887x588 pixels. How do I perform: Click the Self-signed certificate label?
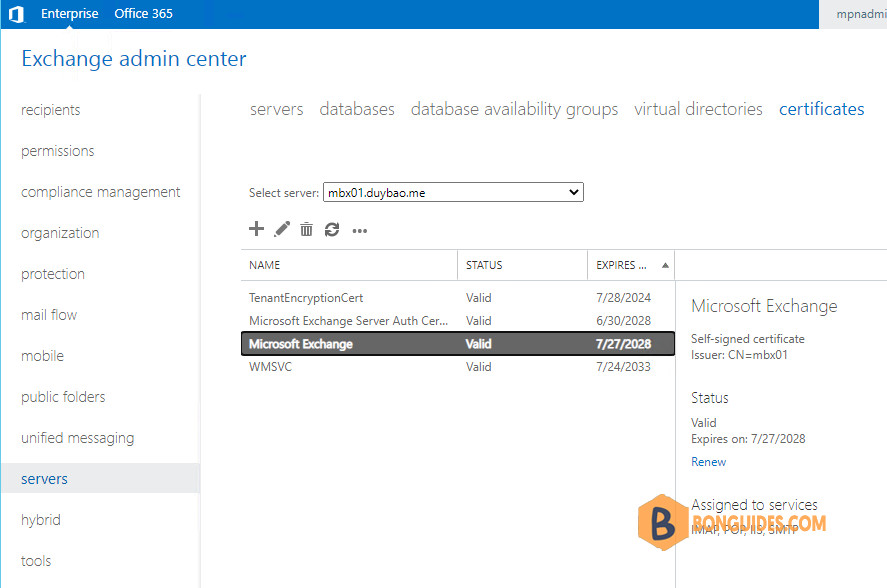[x=748, y=339]
